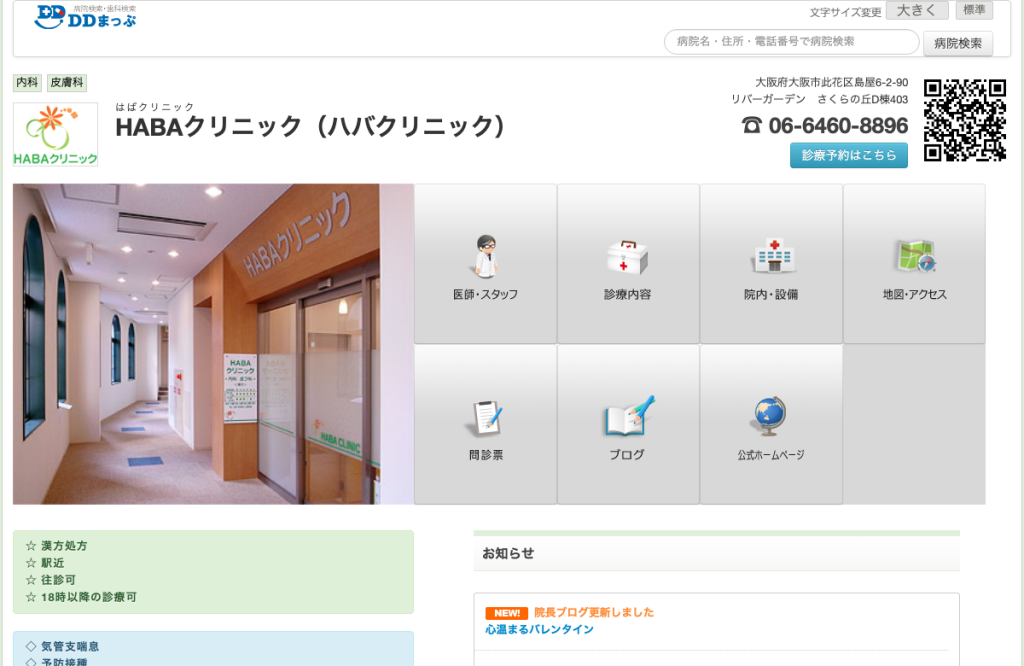
Task: Open the DDまっぷ site logo
Action: click(86, 17)
